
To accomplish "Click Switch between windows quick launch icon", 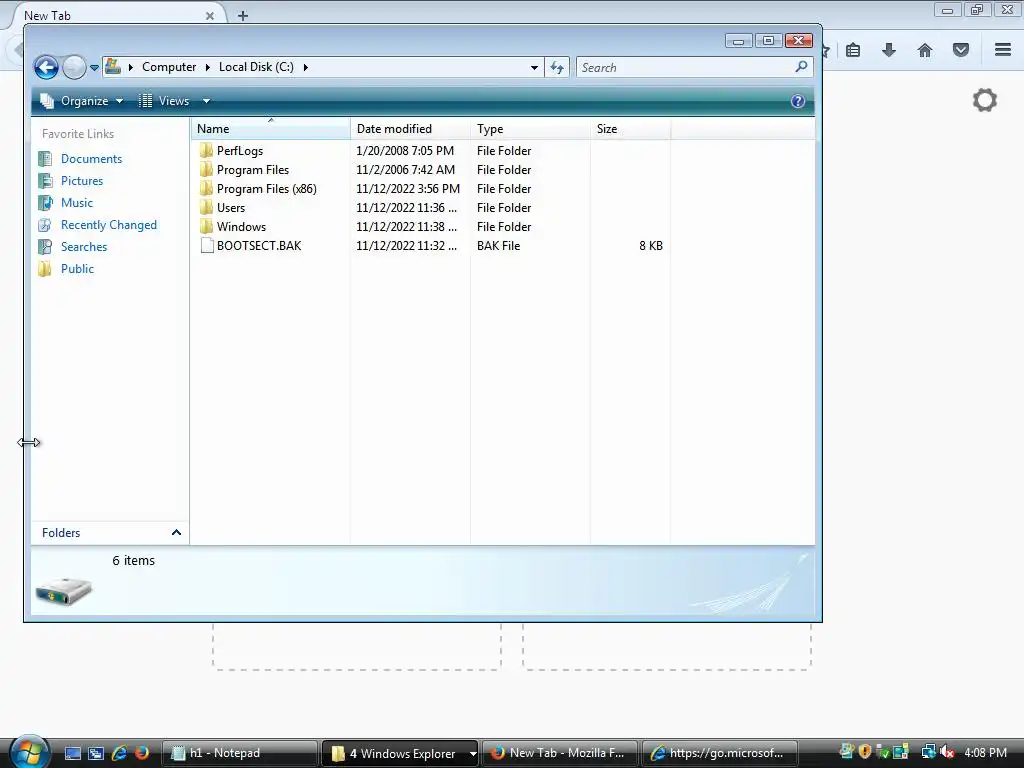I will (96, 753).
